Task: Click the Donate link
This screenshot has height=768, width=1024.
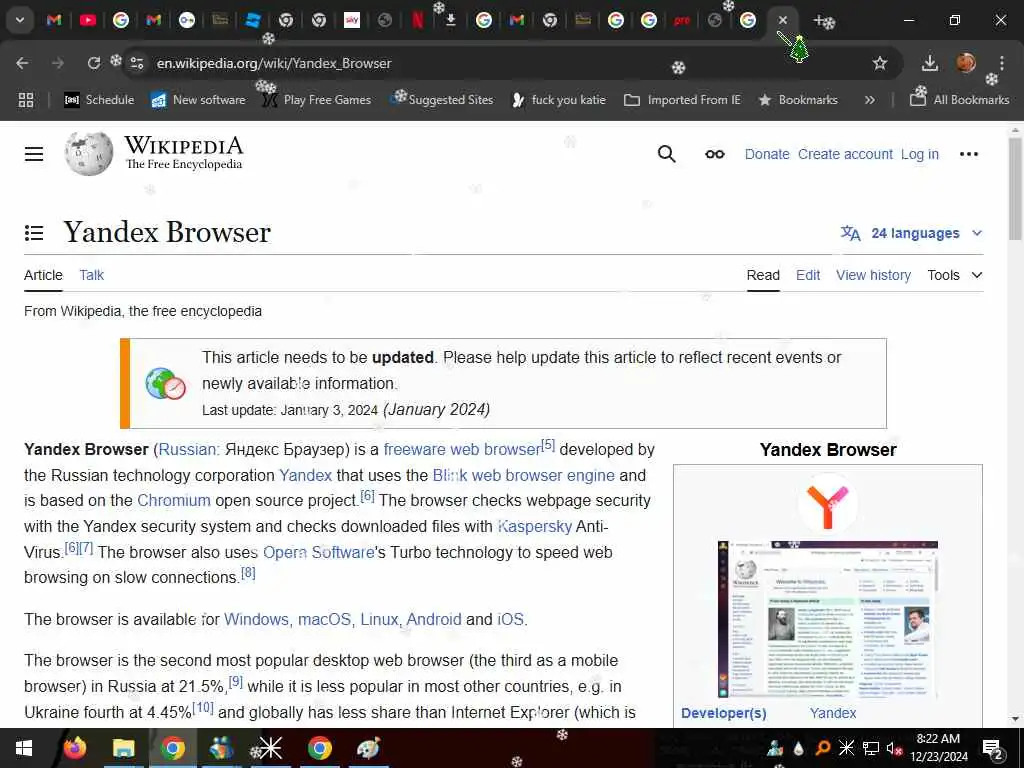Action: pos(767,154)
